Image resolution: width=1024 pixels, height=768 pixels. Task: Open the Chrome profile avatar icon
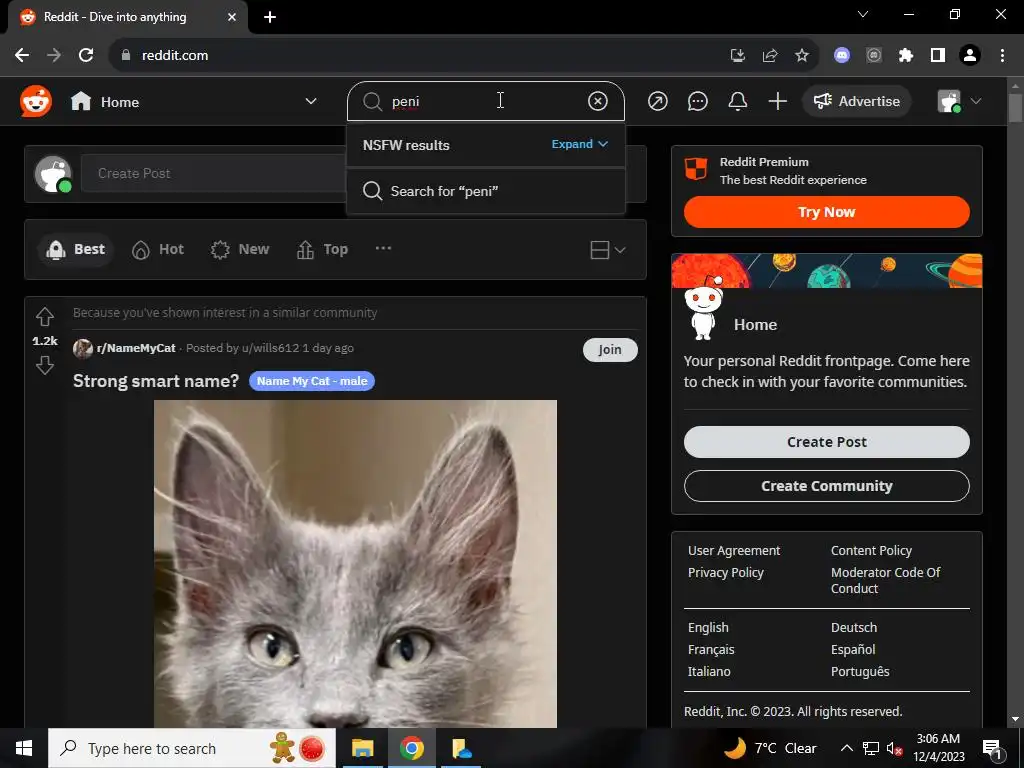970,56
